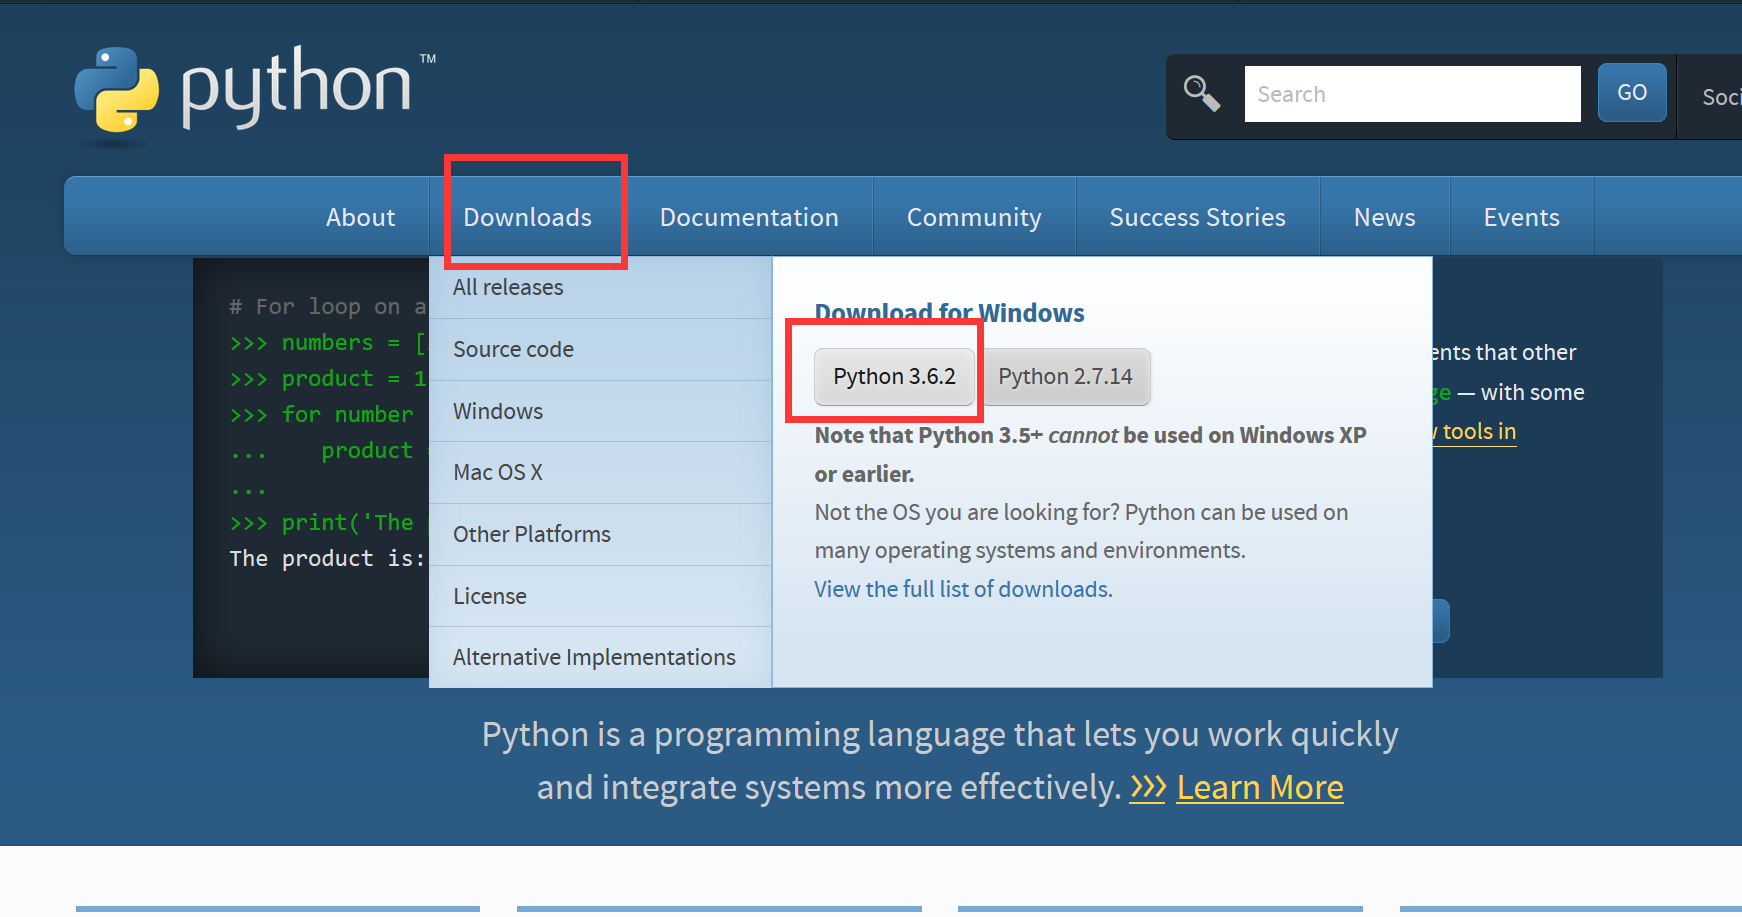
Task: Select Other Platforms entry
Action: [x=600, y=534]
